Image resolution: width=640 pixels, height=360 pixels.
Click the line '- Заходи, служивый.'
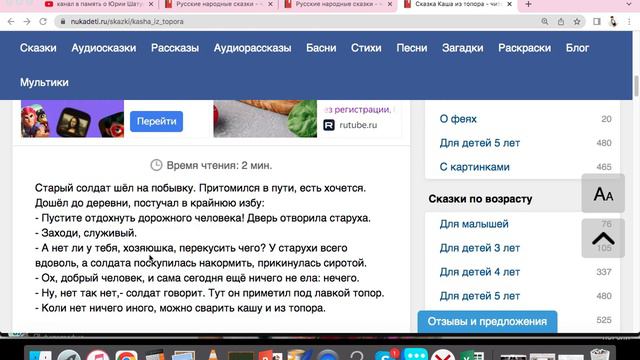[86, 233]
